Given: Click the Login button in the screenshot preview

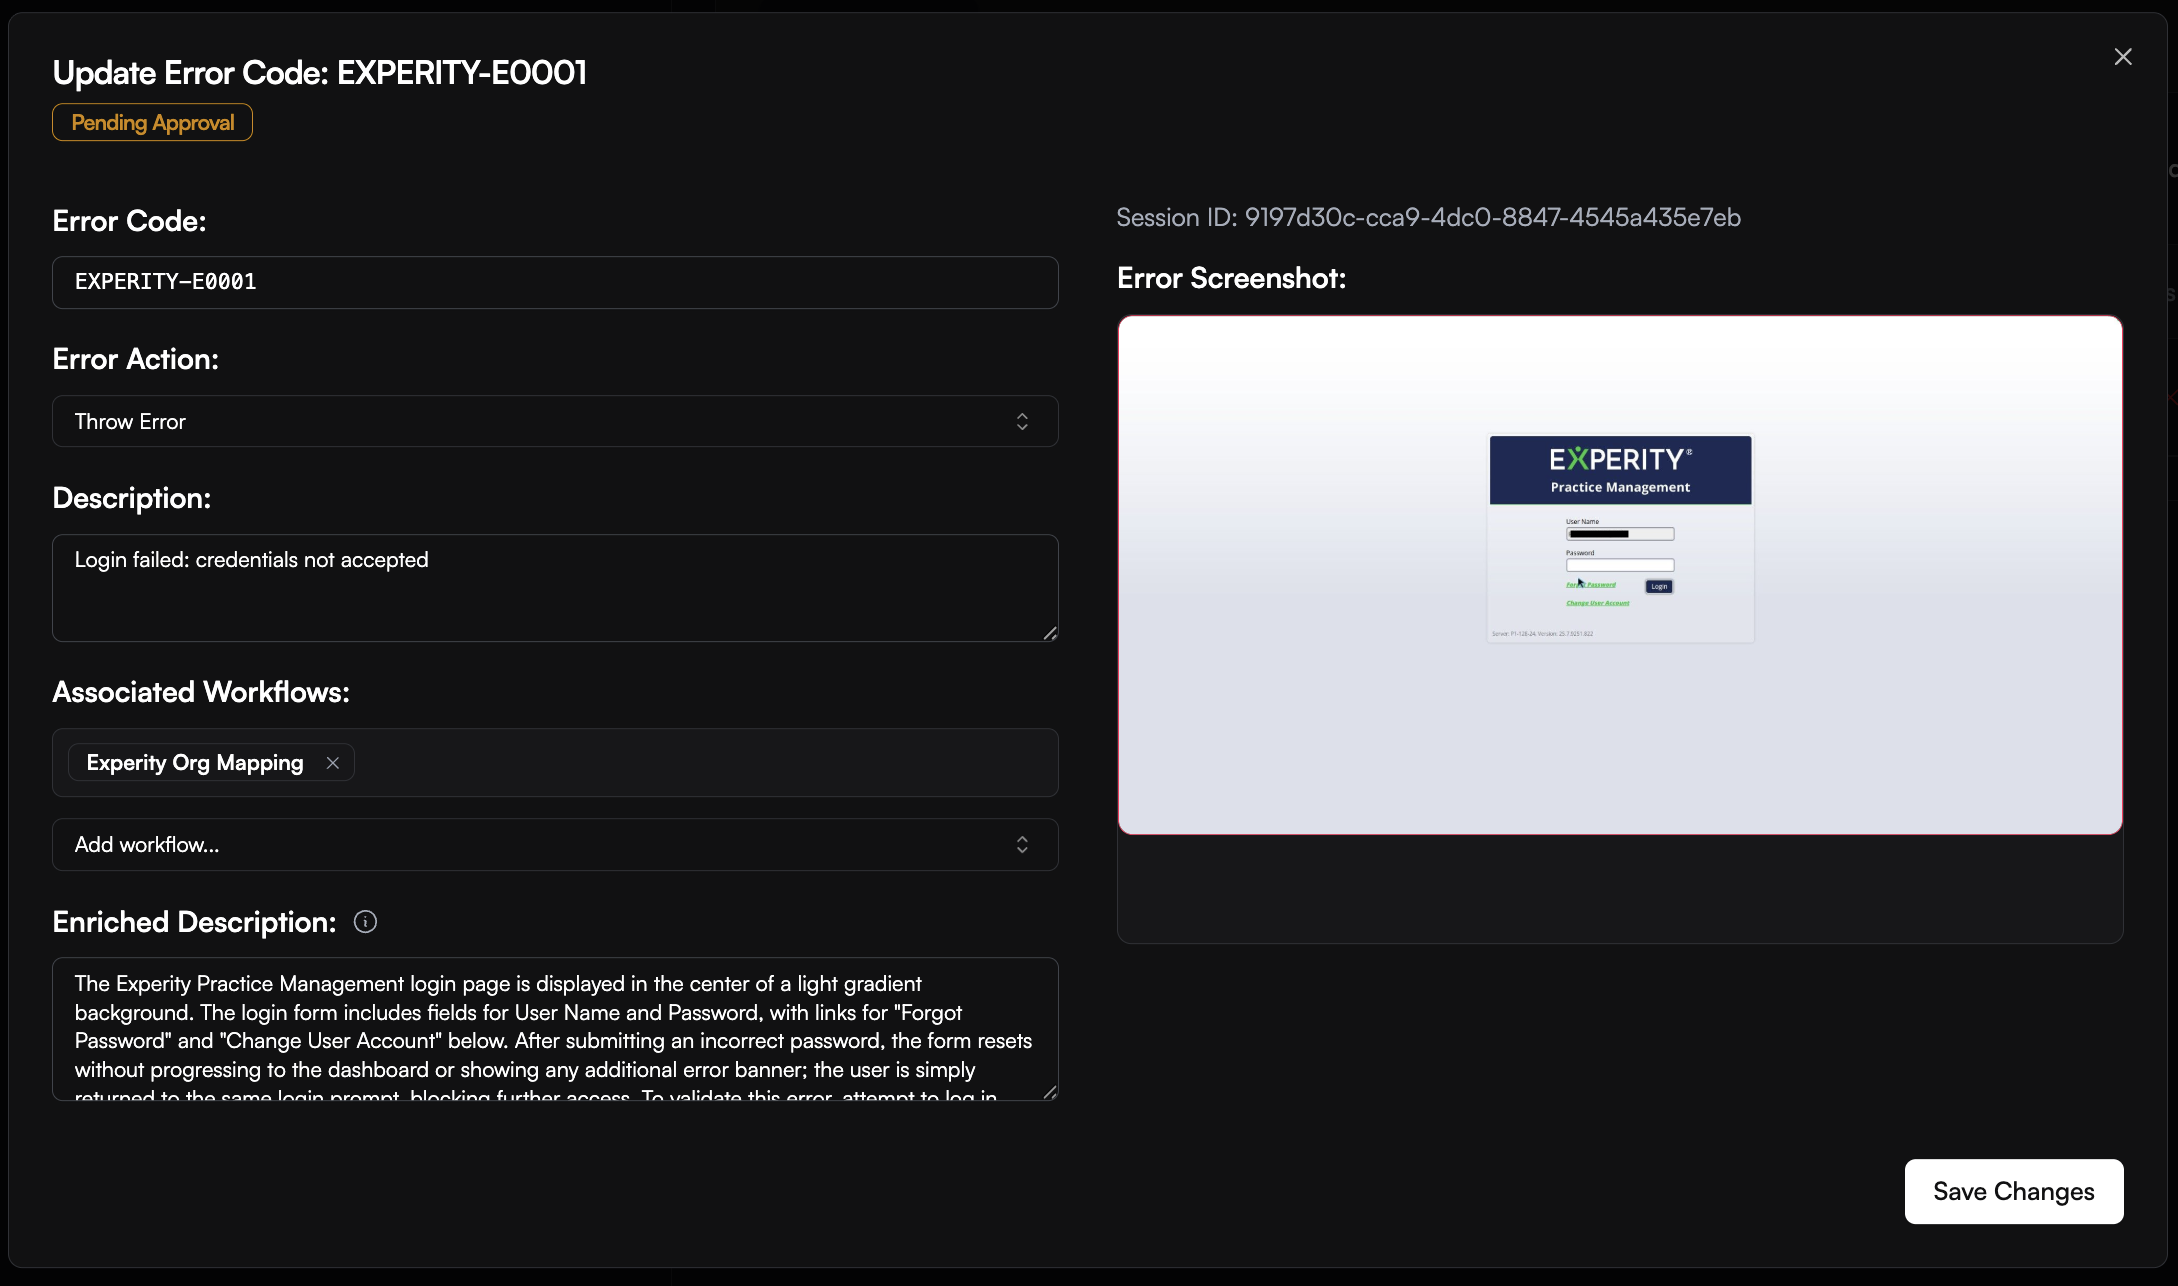Looking at the screenshot, I should tap(1659, 587).
